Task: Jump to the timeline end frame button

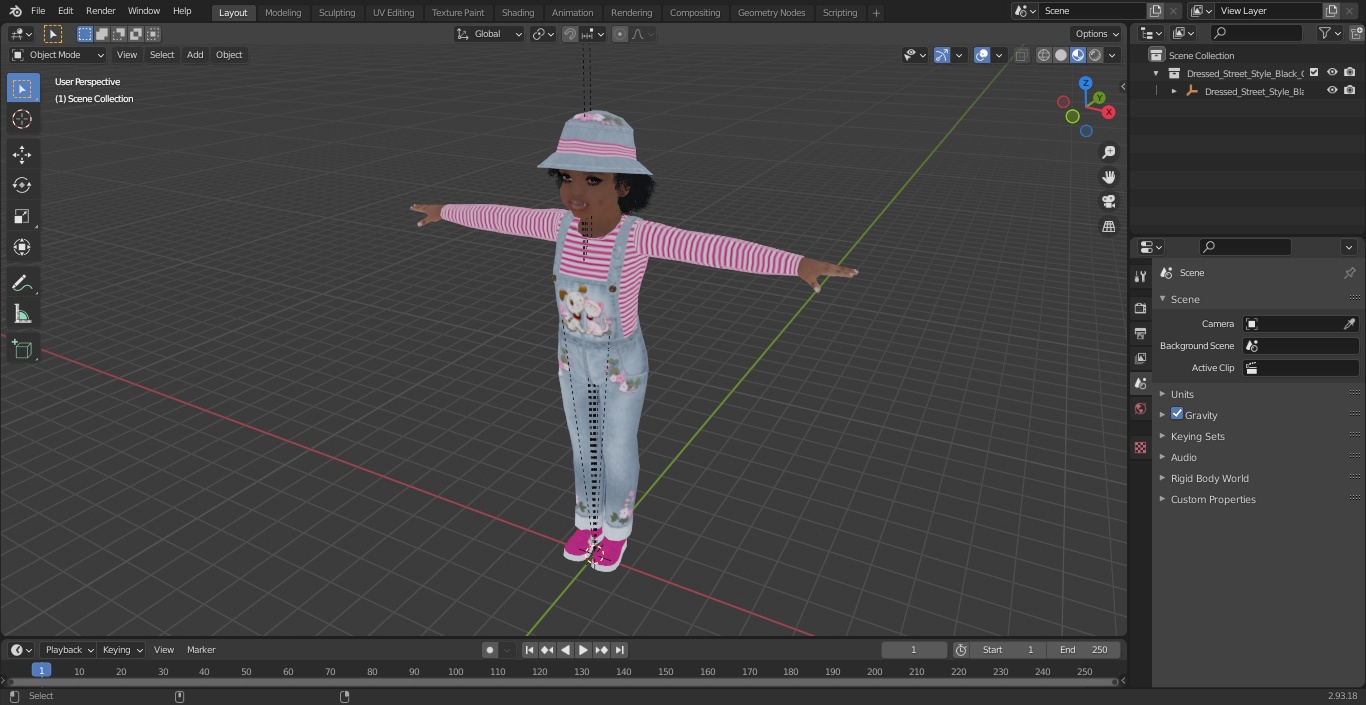Action: tap(619, 650)
